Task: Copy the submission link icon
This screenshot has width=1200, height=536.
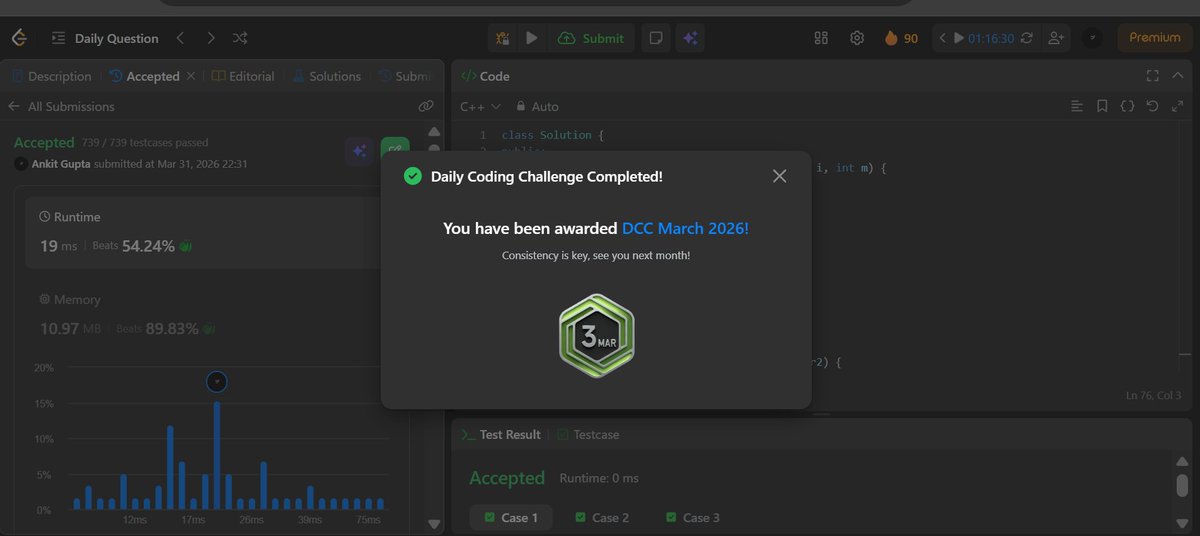Action: point(425,106)
